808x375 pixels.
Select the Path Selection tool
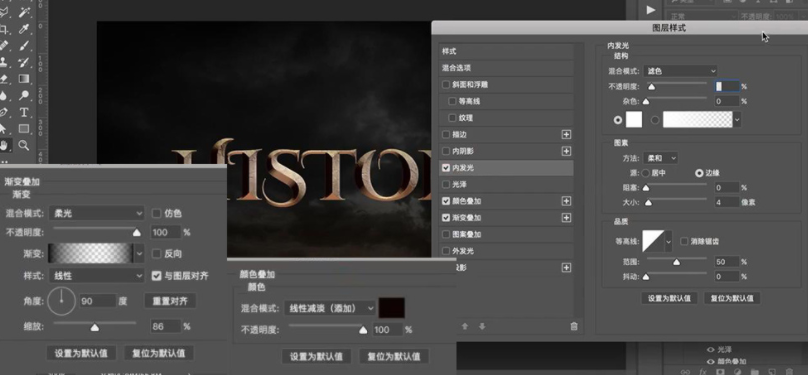click(x=4, y=128)
